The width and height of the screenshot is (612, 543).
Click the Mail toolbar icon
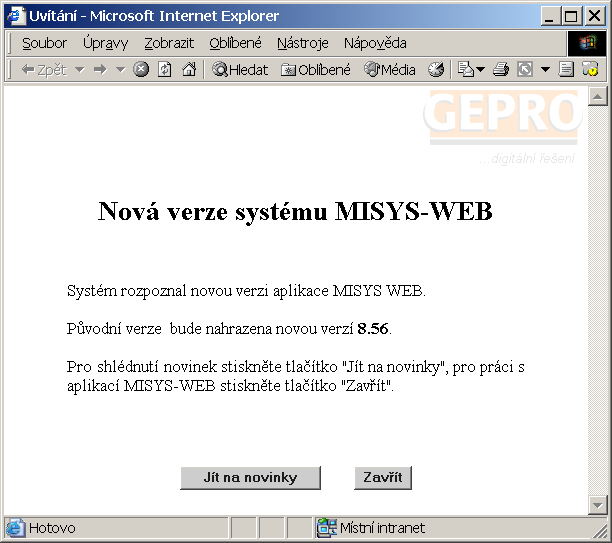[x=466, y=70]
